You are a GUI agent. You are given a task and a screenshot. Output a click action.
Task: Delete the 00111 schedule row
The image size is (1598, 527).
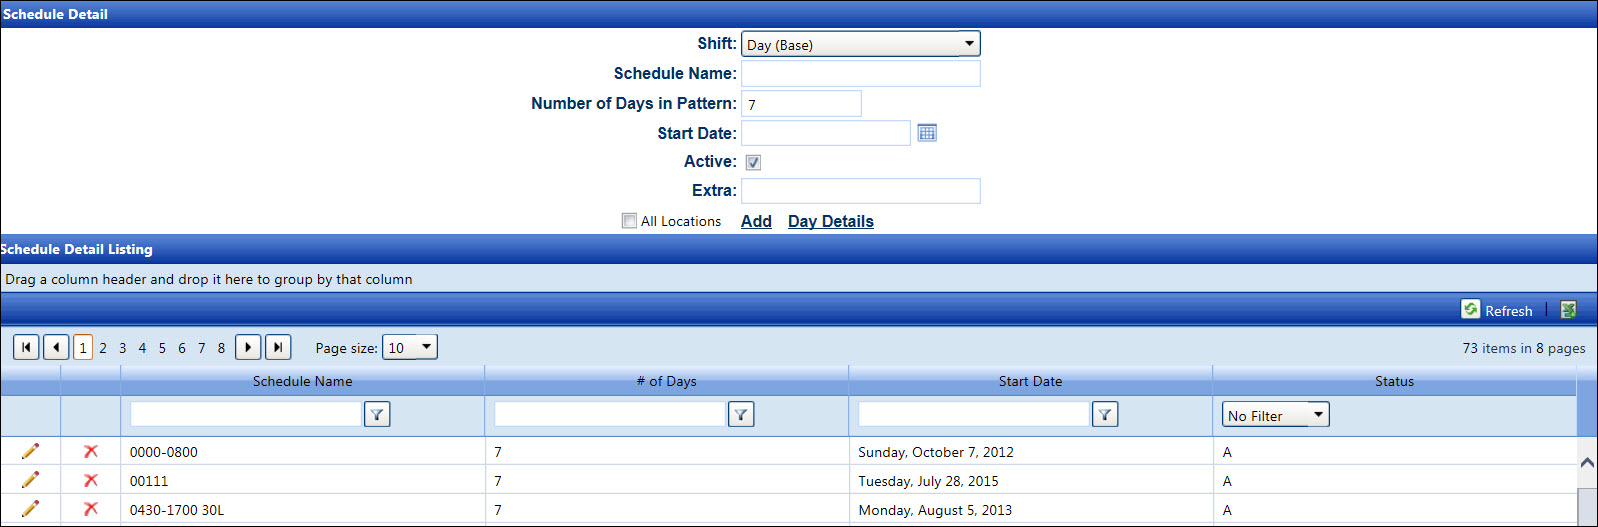90,481
